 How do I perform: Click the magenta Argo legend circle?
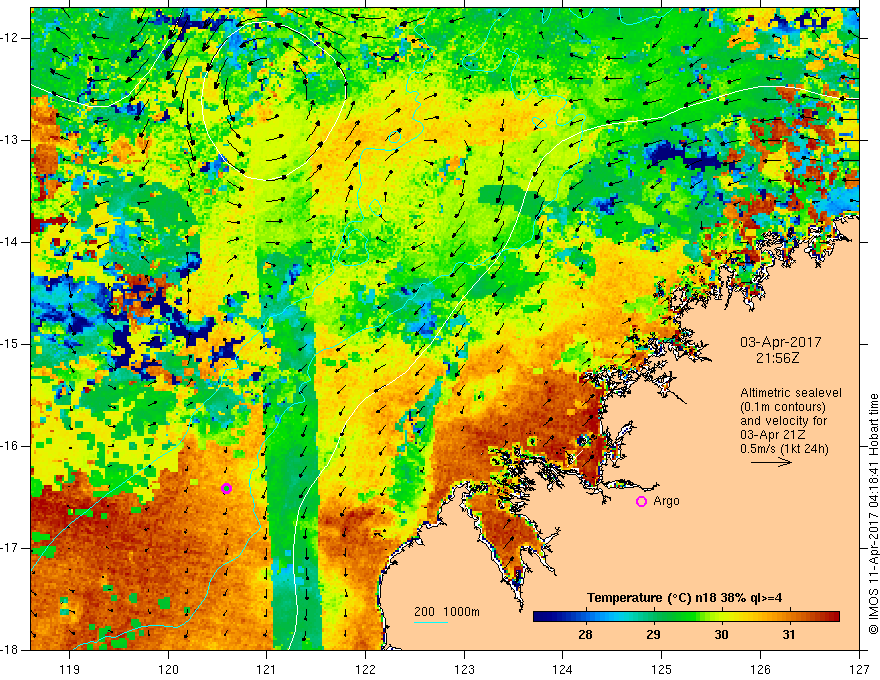pyautogui.click(x=641, y=502)
